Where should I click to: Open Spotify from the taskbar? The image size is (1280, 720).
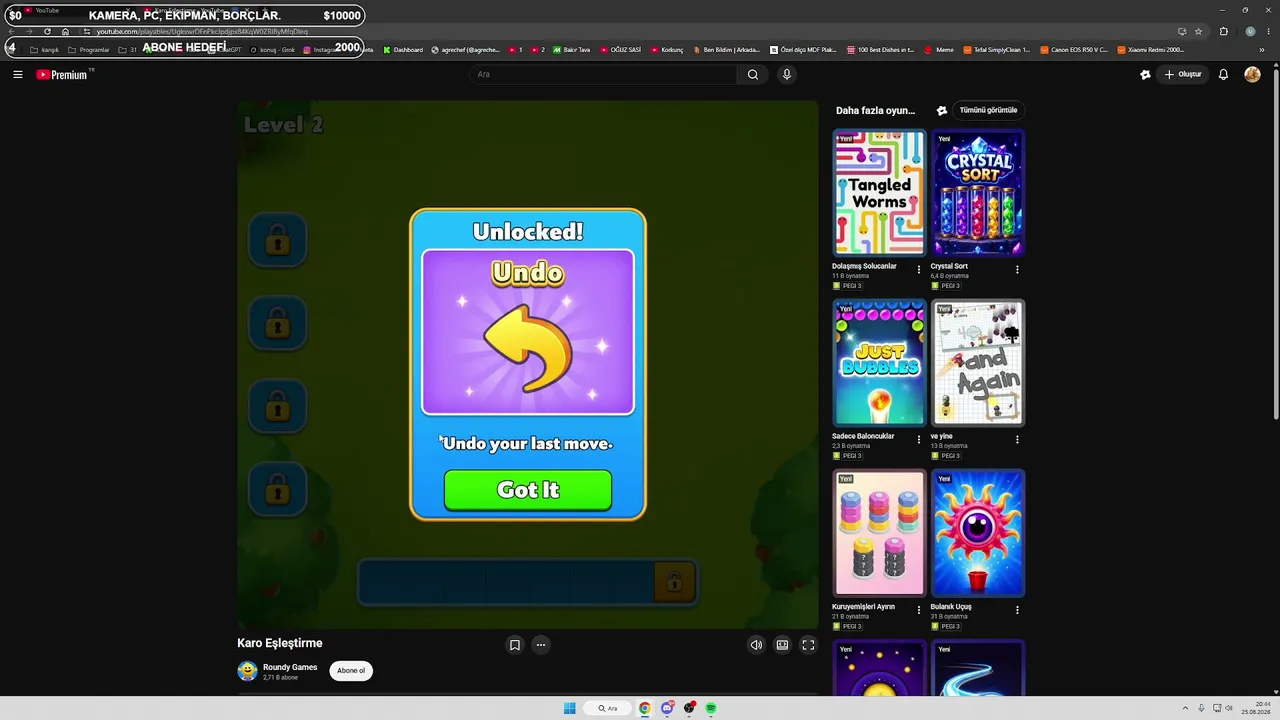click(711, 708)
